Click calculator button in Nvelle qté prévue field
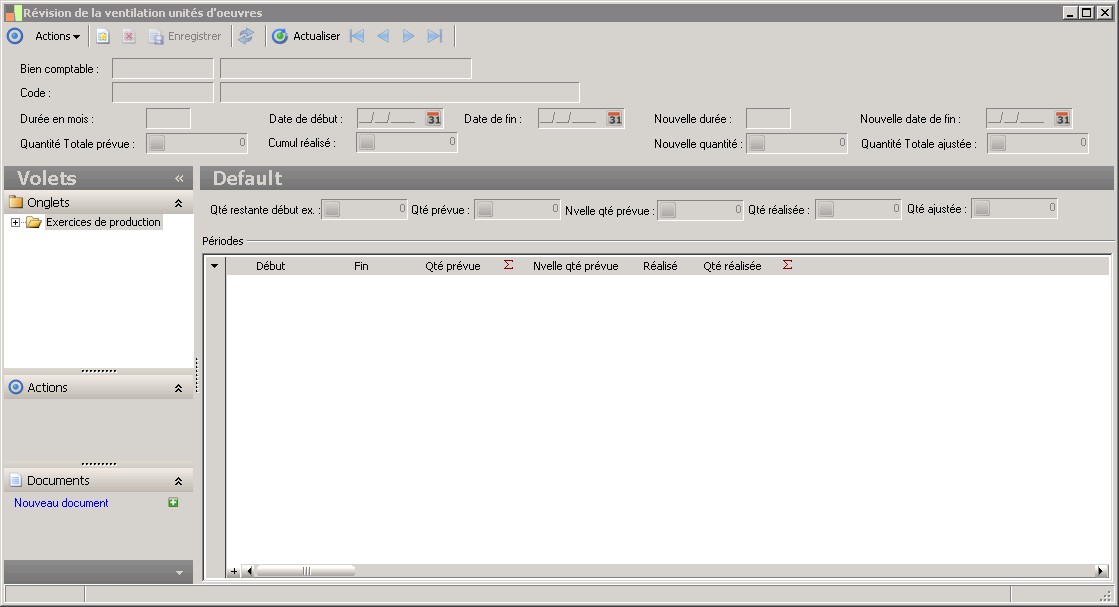 668,210
